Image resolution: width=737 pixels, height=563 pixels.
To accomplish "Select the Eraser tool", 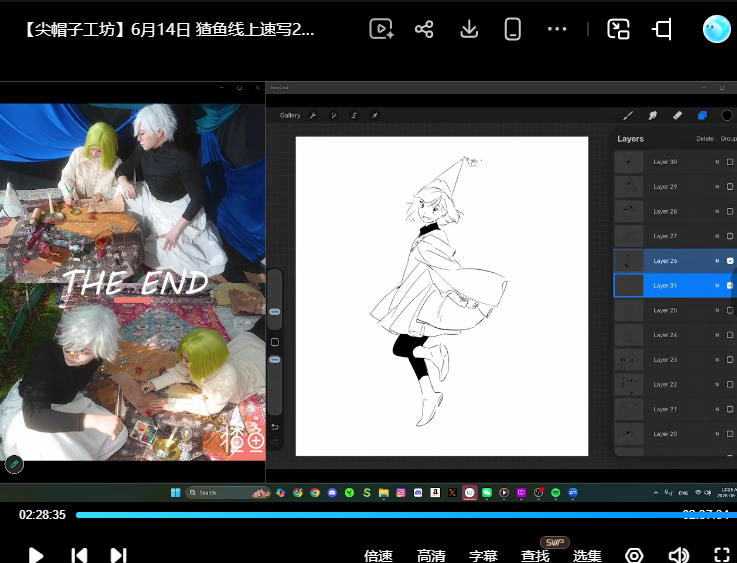I will (x=677, y=115).
